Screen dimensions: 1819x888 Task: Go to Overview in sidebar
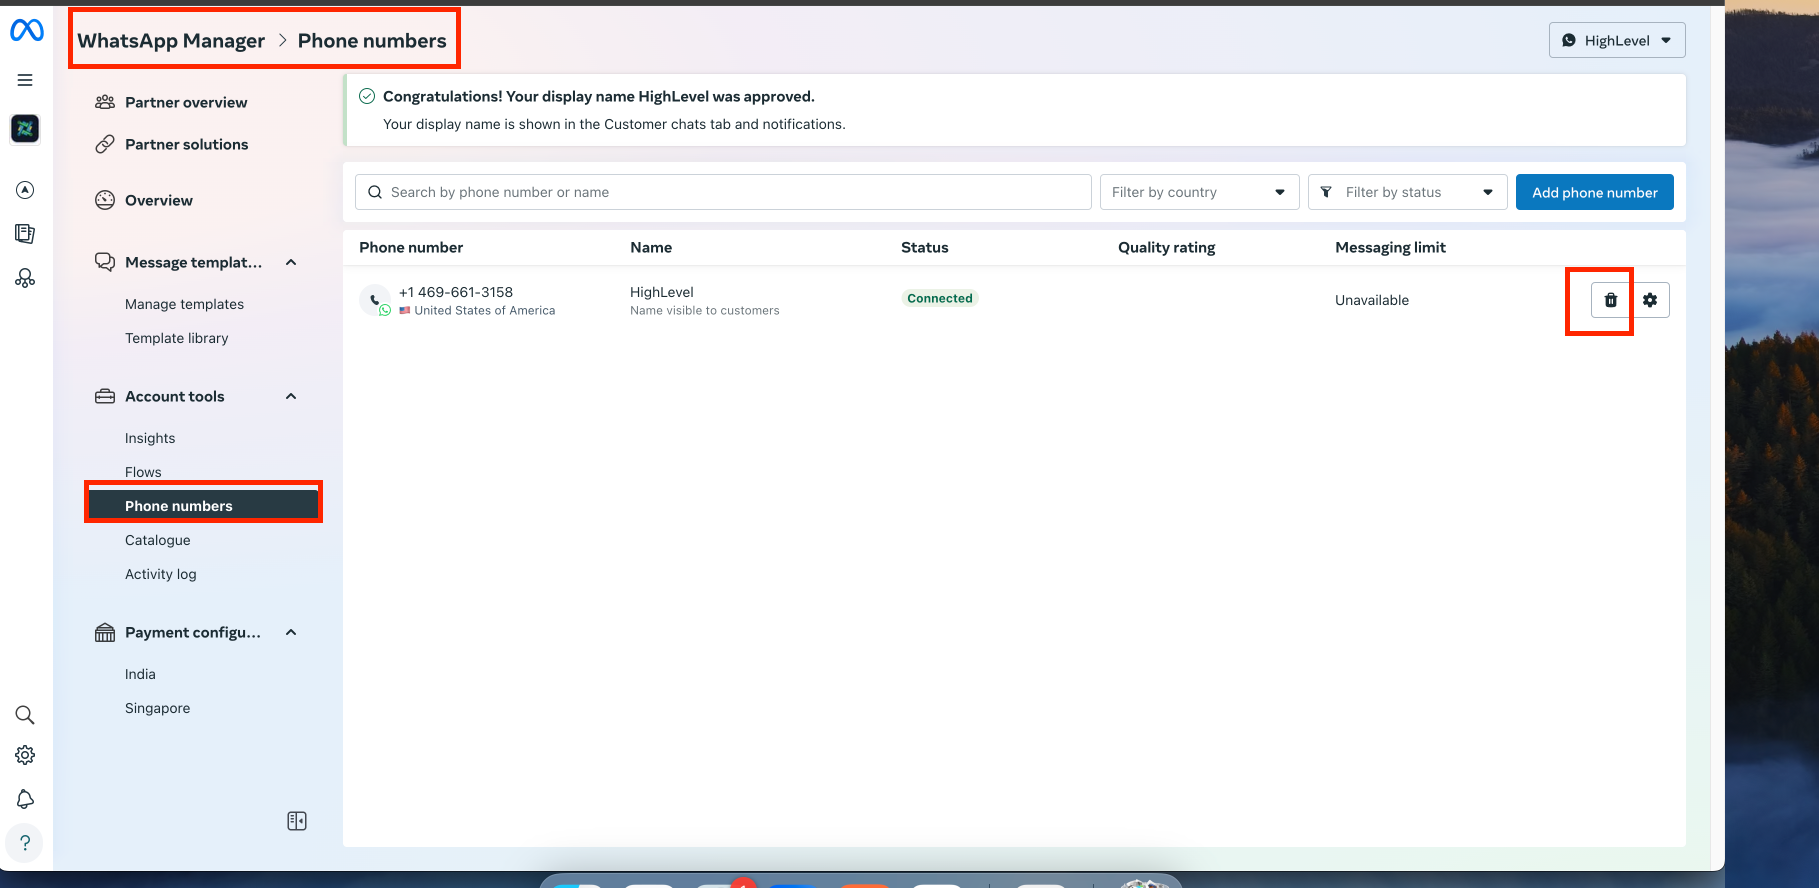tap(159, 200)
